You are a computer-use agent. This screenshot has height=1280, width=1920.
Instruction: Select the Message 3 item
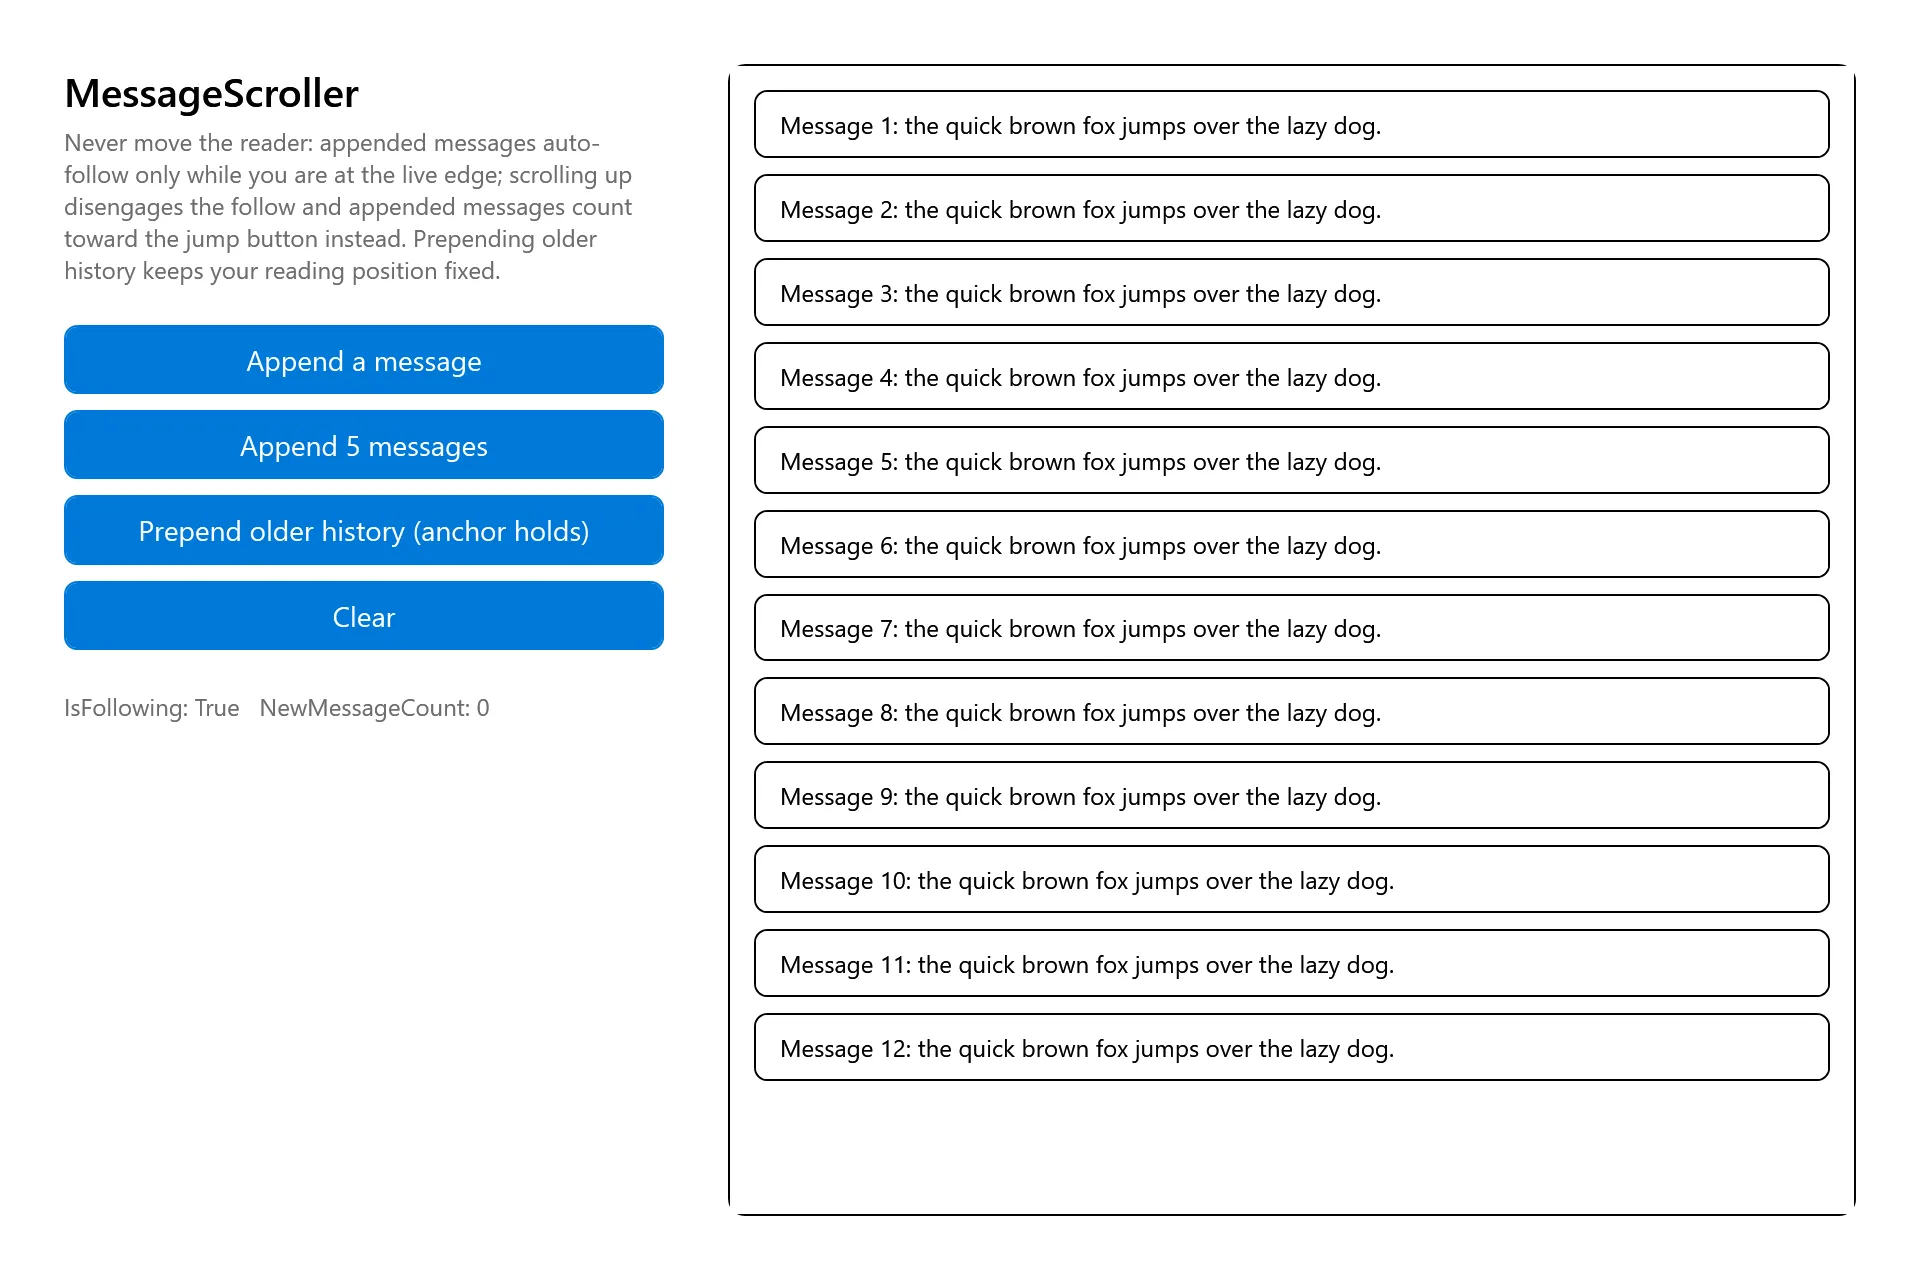click(x=1292, y=292)
